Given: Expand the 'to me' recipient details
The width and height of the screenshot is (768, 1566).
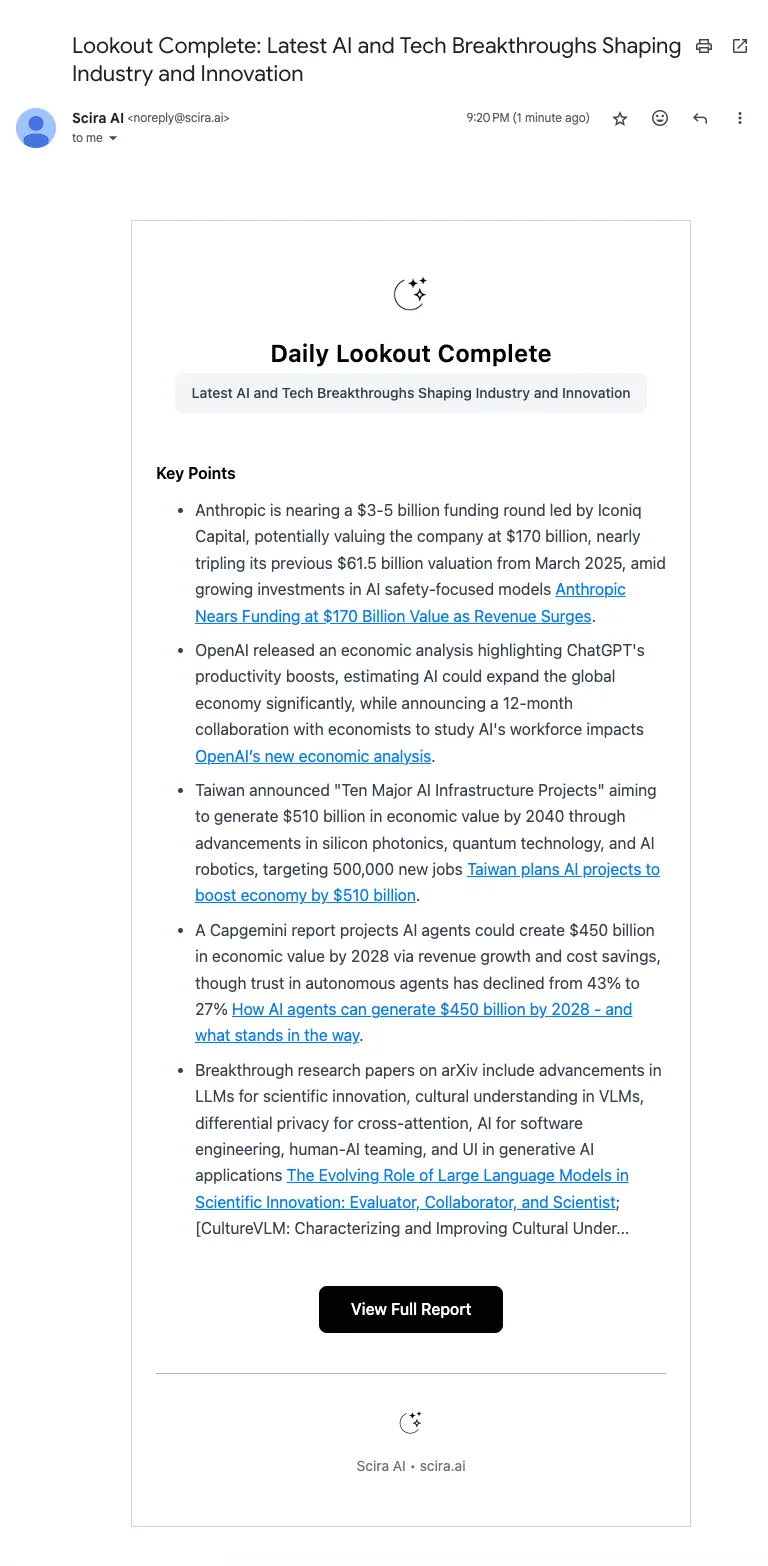Looking at the screenshot, I should 113,139.
